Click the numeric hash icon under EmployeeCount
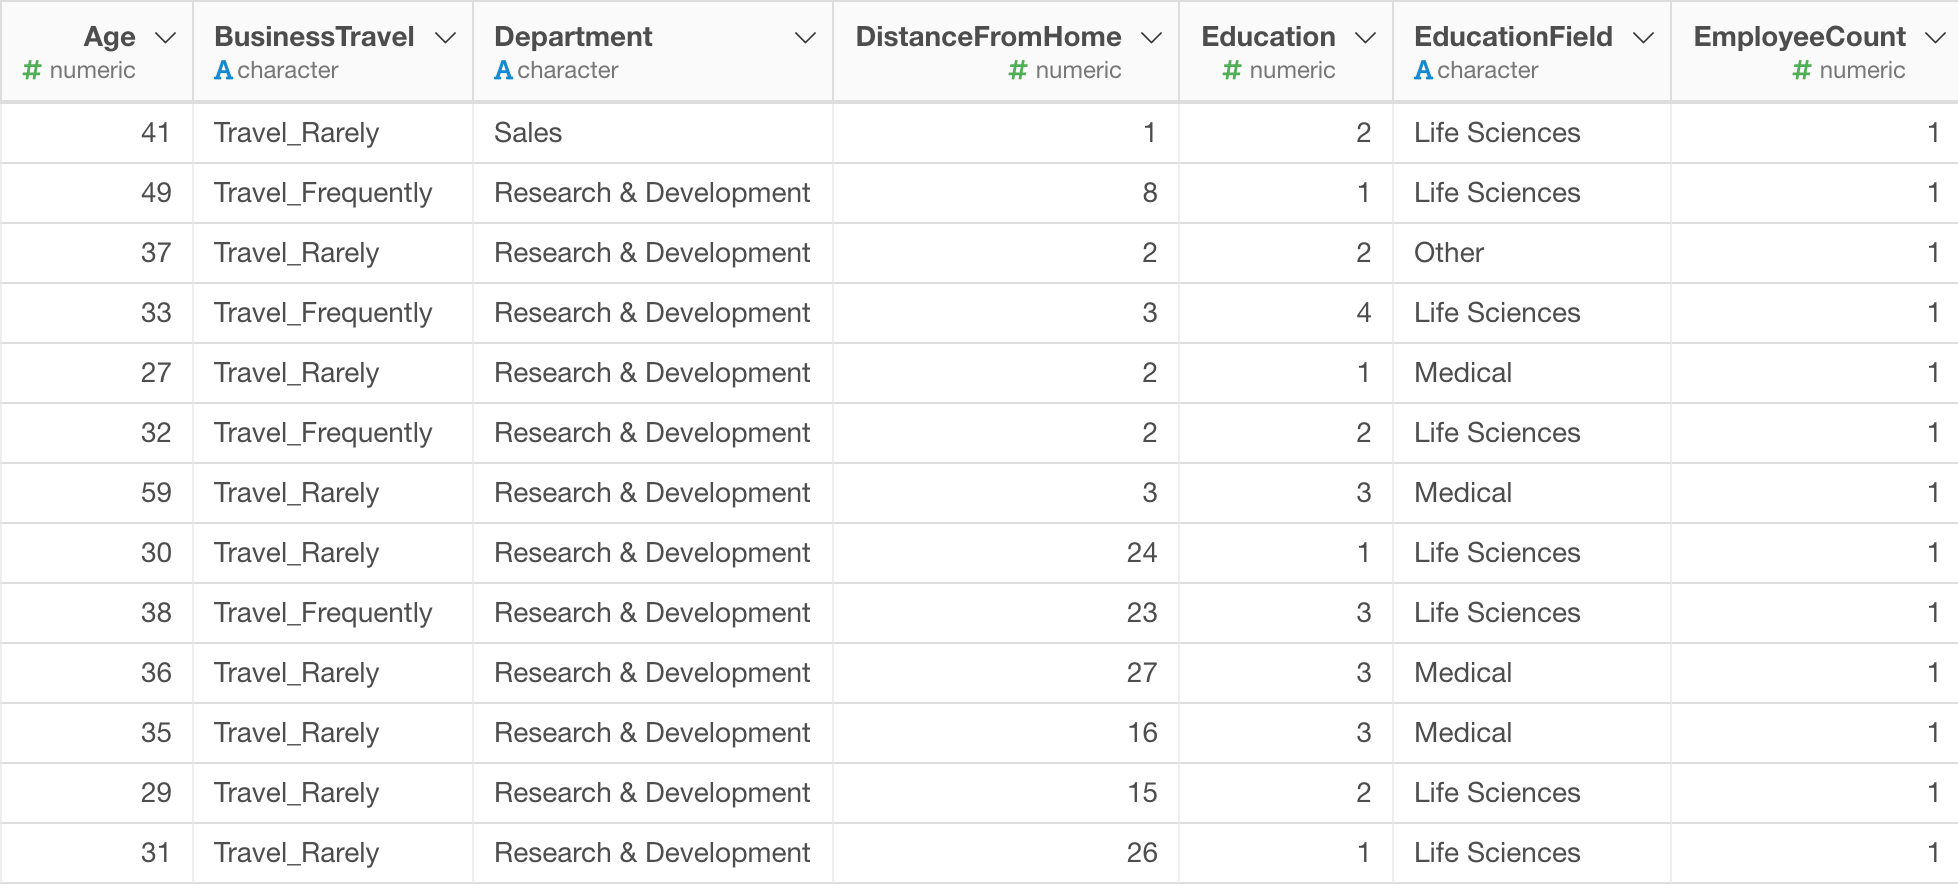The width and height of the screenshot is (1958, 884). point(1802,70)
